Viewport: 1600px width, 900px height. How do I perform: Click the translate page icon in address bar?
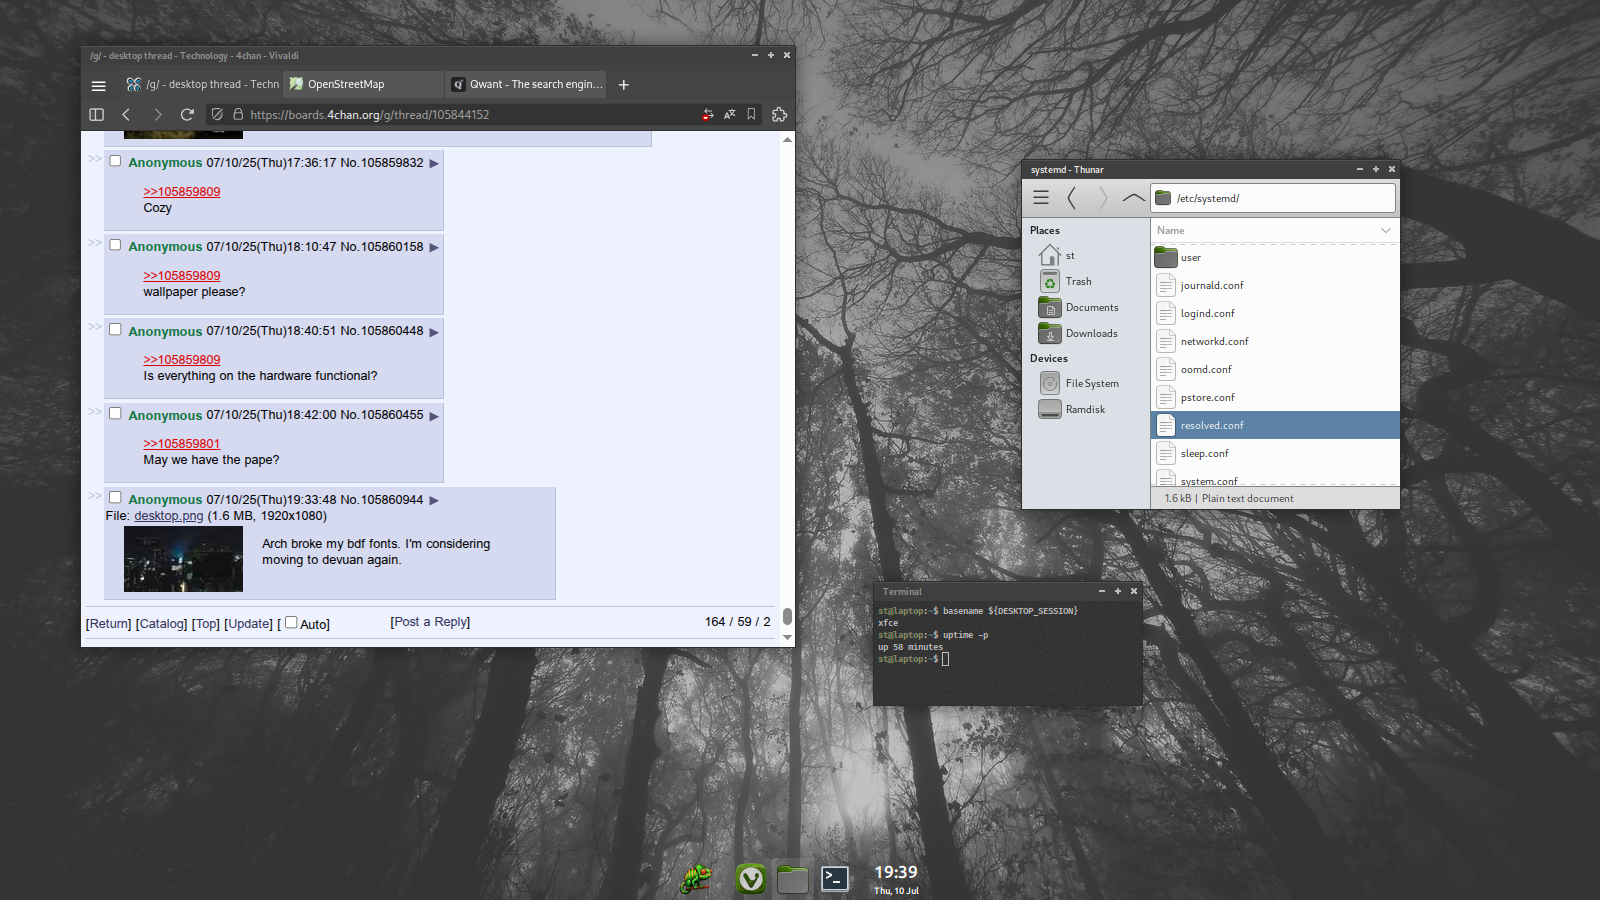tap(730, 115)
